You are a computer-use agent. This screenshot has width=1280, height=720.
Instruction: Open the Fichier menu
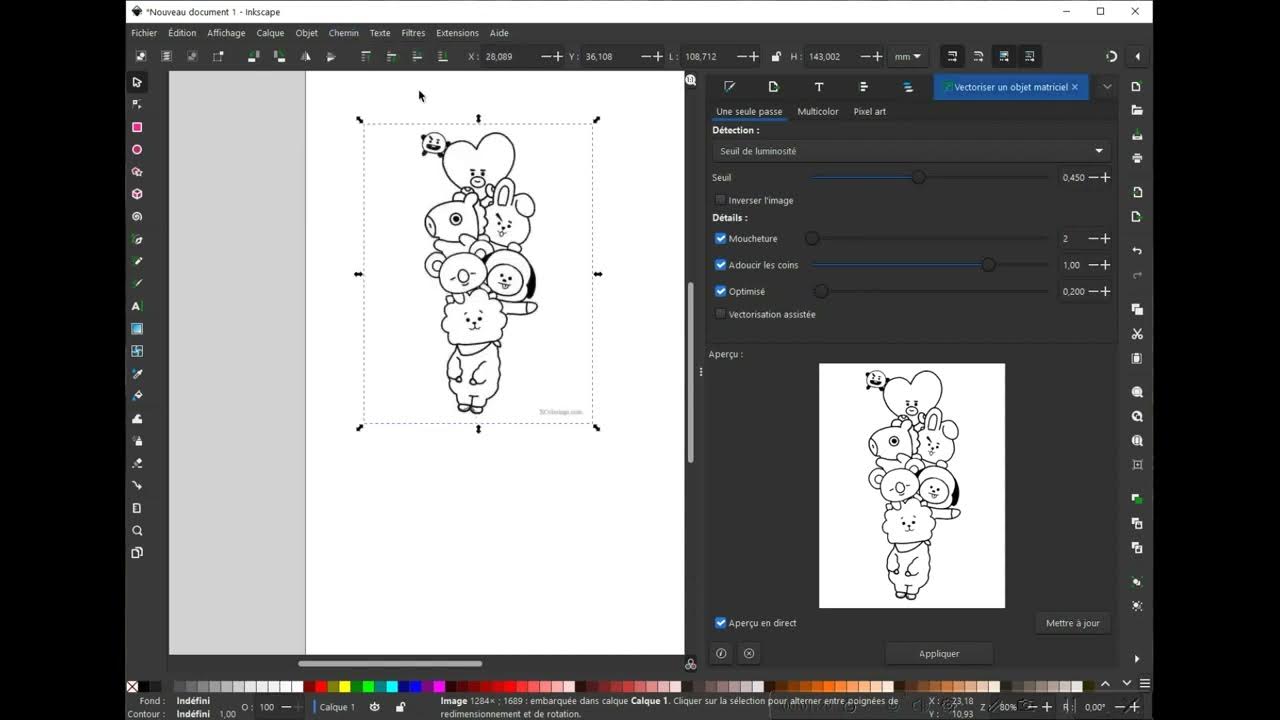(144, 33)
